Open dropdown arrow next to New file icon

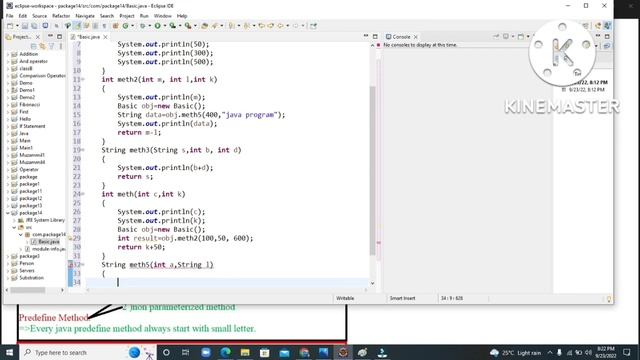click(x=17, y=26)
